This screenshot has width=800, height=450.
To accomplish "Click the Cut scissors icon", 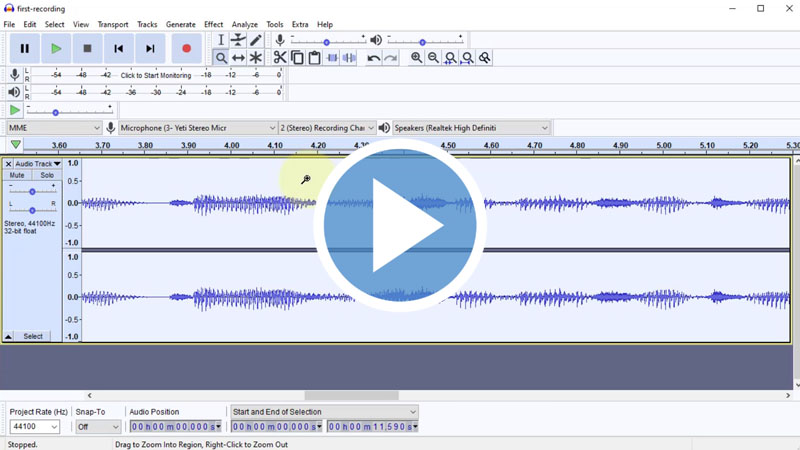I will pyautogui.click(x=280, y=58).
